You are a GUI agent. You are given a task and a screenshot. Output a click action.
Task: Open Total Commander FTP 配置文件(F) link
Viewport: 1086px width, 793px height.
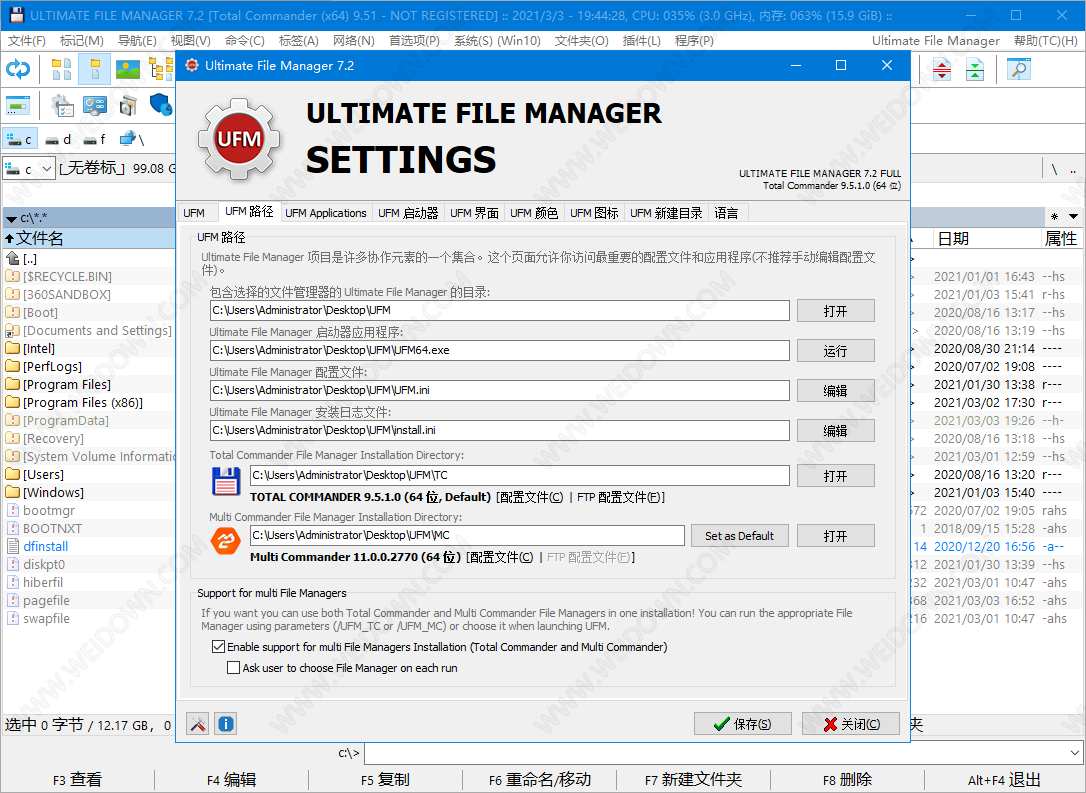point(621,497)
